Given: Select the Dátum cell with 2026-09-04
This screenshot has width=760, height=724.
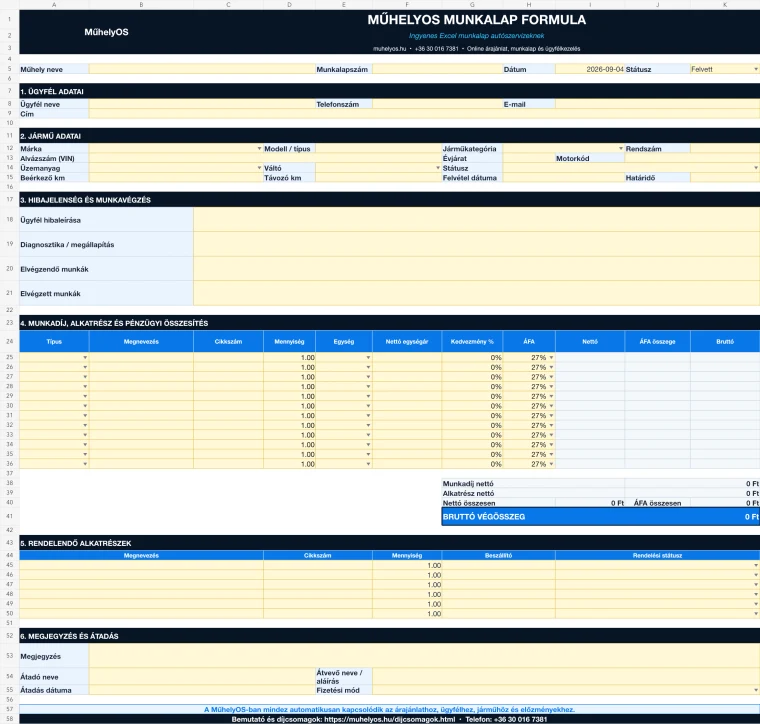Looking at the screenshot, I should [x=590, y=69].
